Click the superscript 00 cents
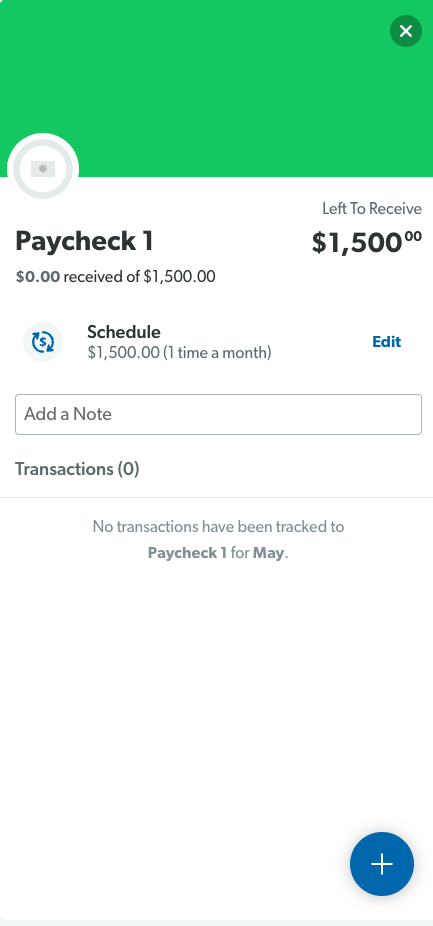433x926 pixels. 414,237
